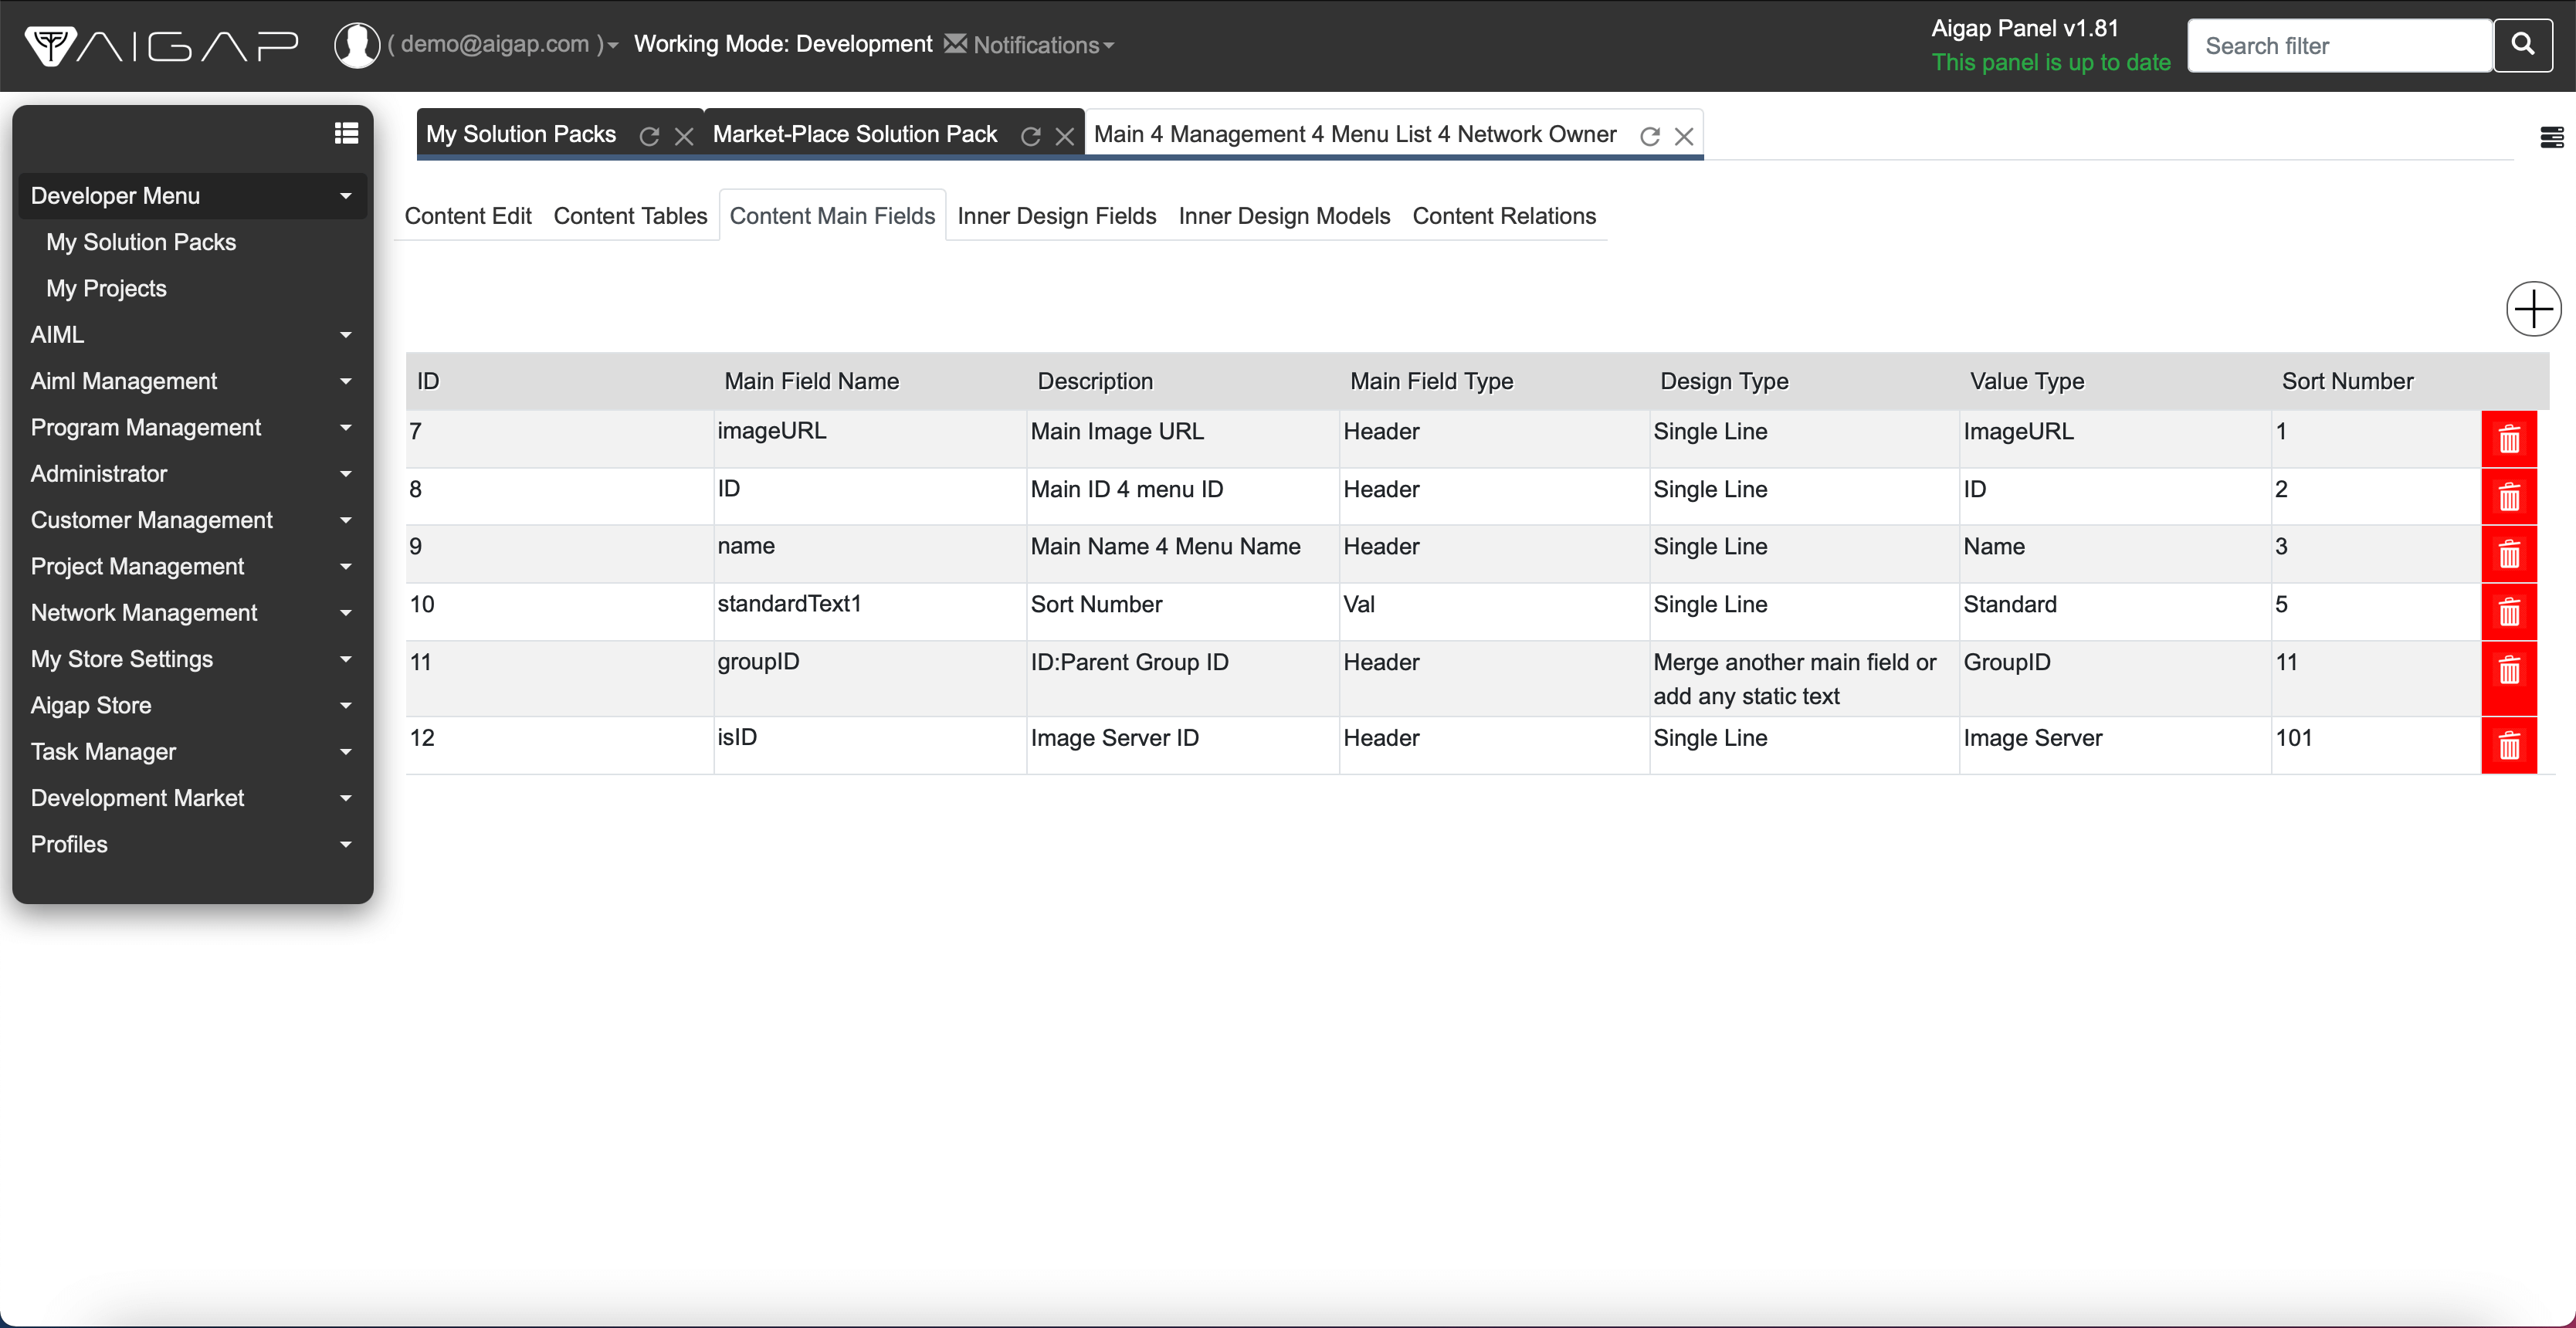Viewport: 2576px width, 1328px height.
Task: Expand the AIML menu
Action: pyautogui.click(x=192, y=335)
